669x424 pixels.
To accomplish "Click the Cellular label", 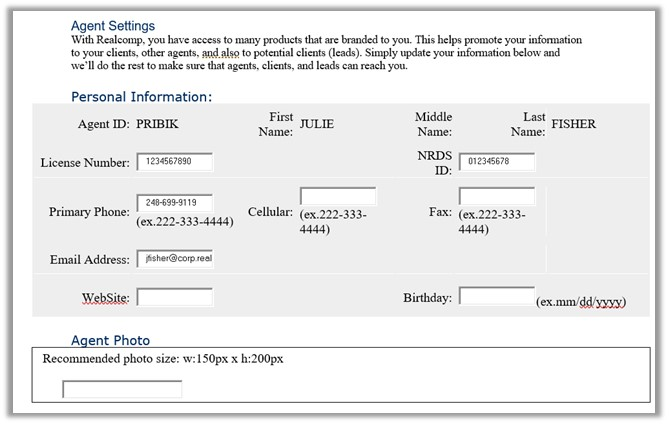I will tap(270, 212).
